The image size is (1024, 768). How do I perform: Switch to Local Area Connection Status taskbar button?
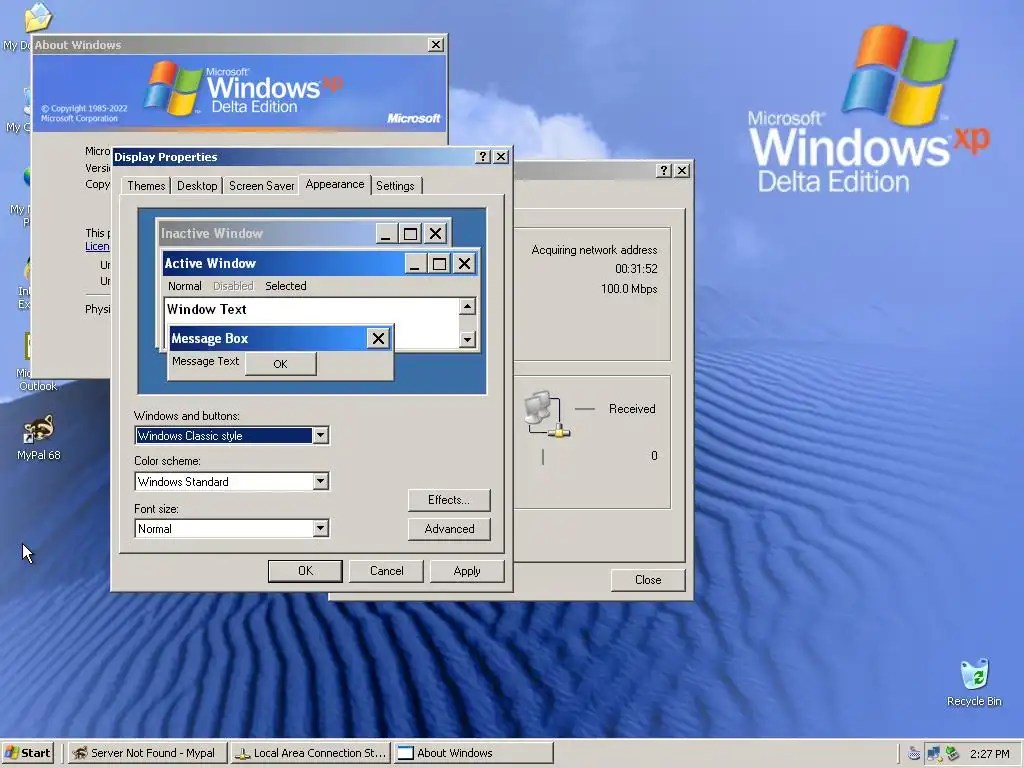pyautogui.click(x=311, y=753)
